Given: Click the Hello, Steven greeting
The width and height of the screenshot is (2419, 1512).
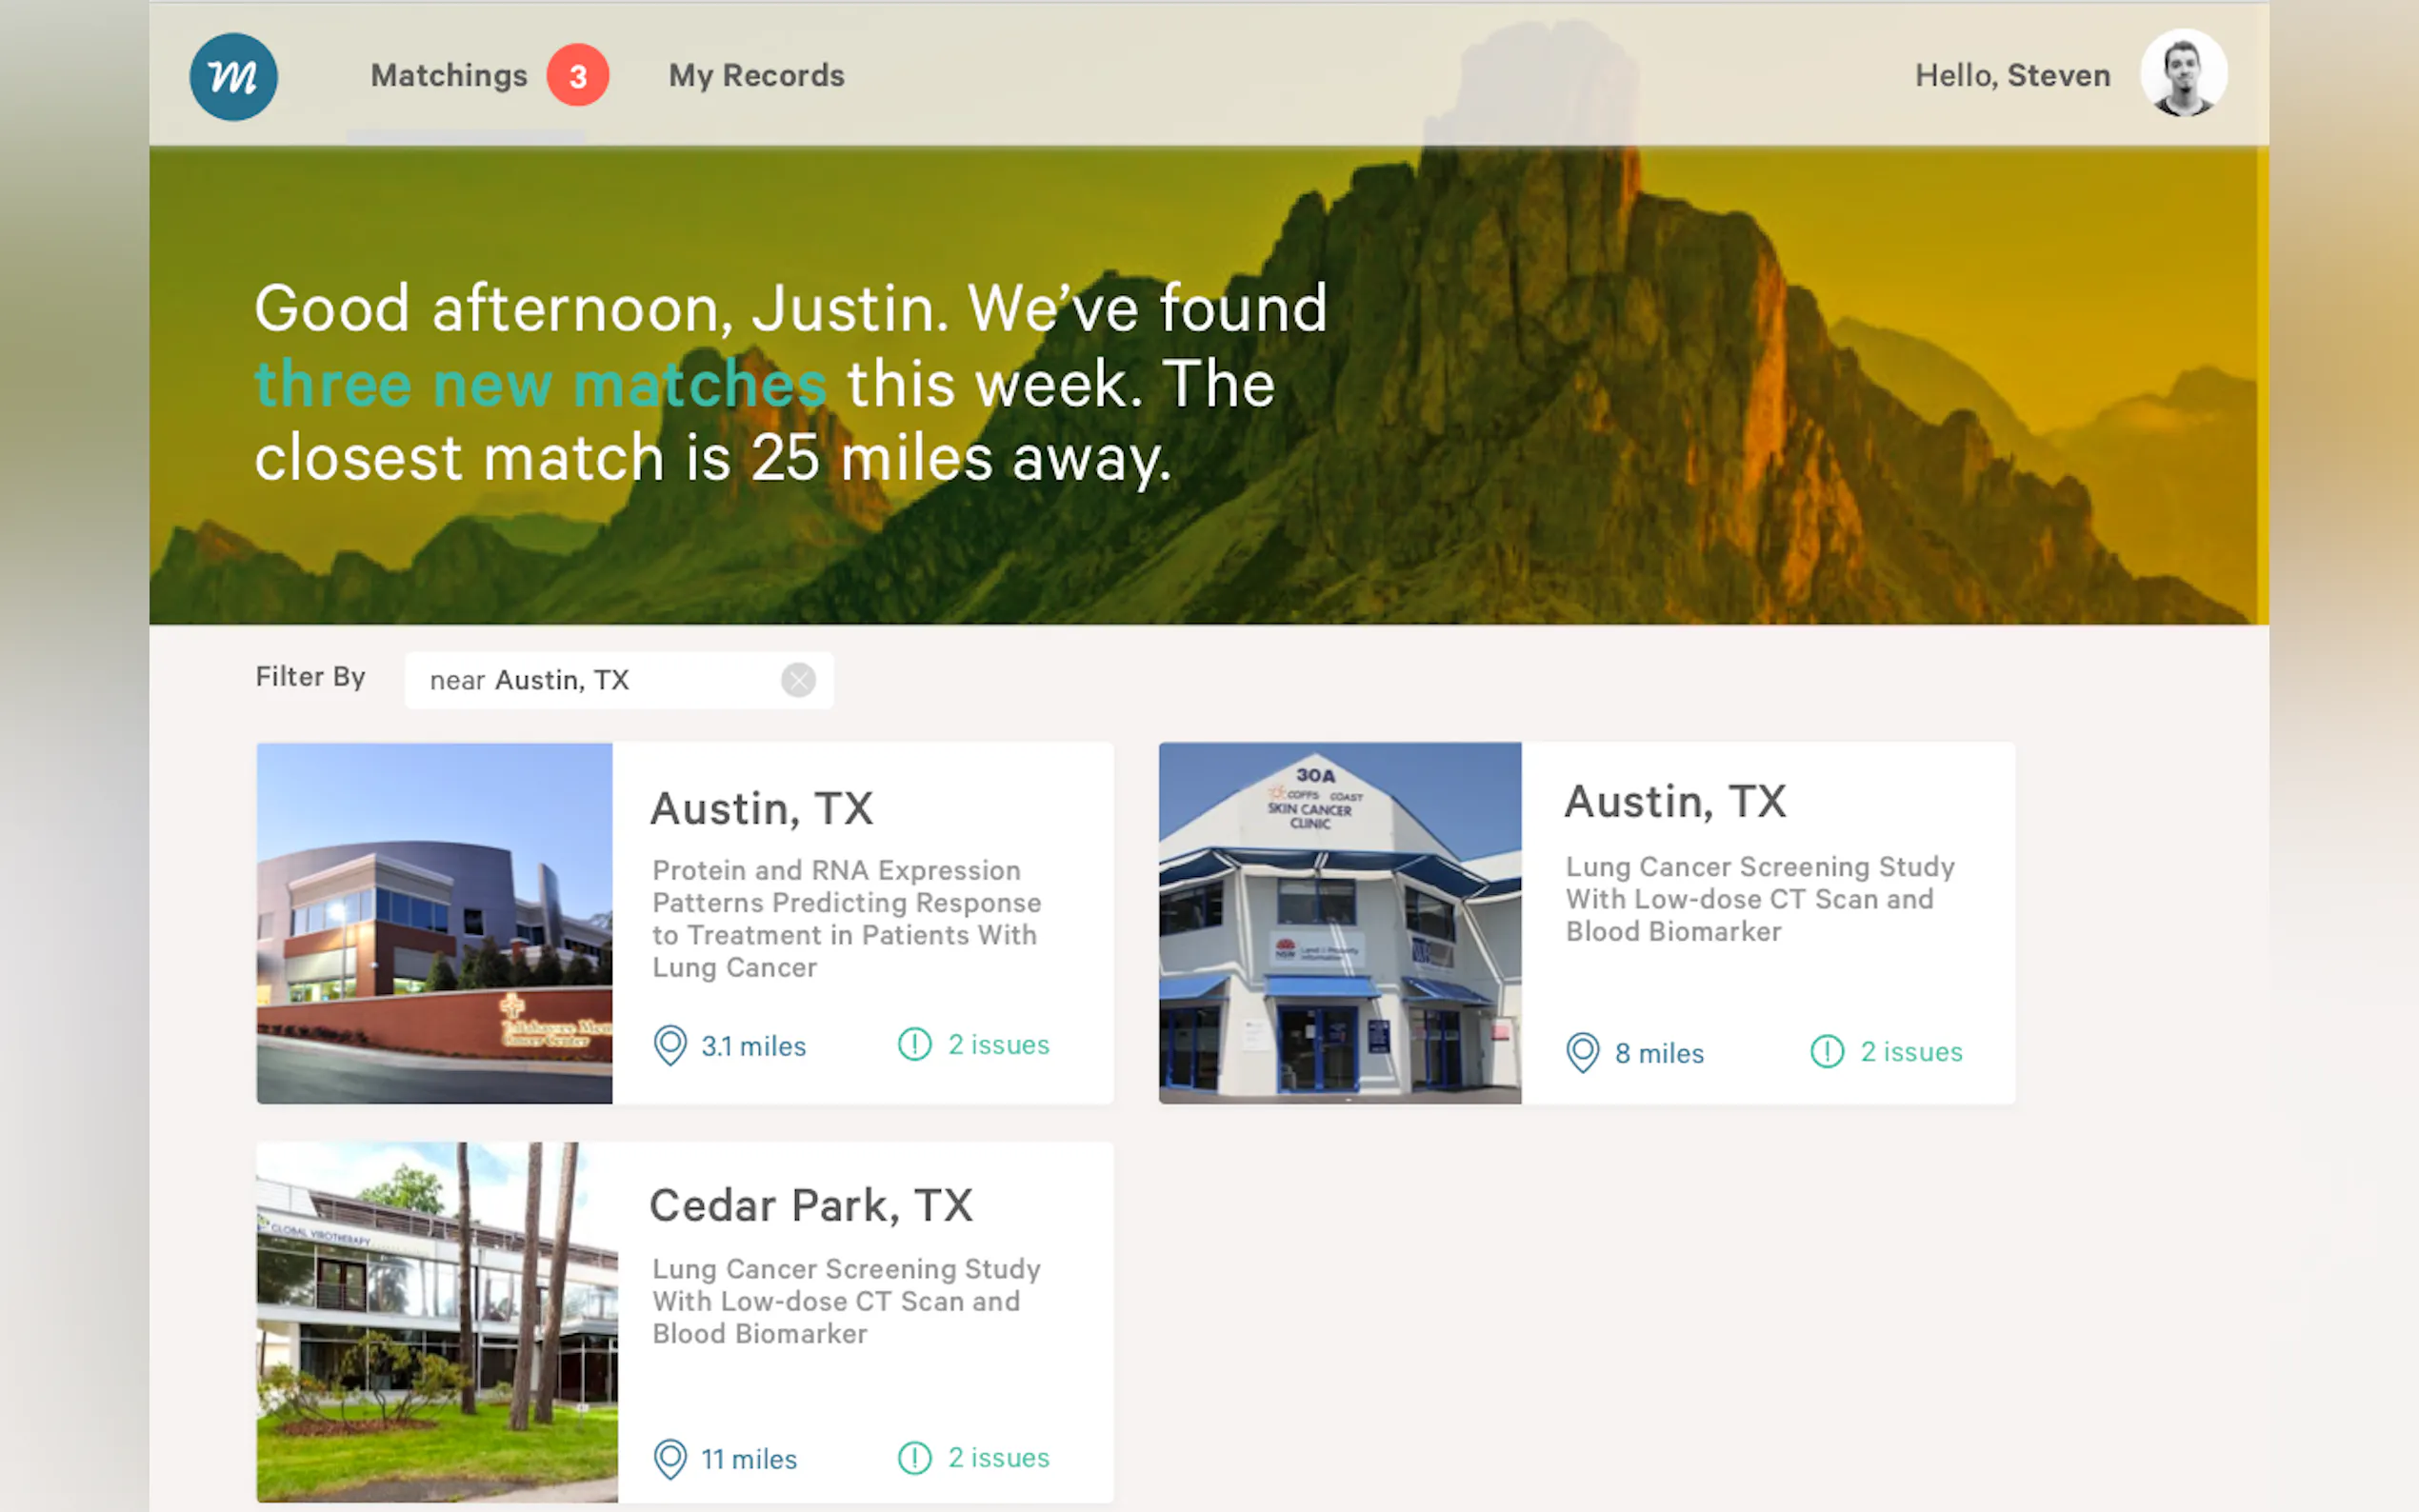Looking at the screenshot, I should [x=2012, y=76].
